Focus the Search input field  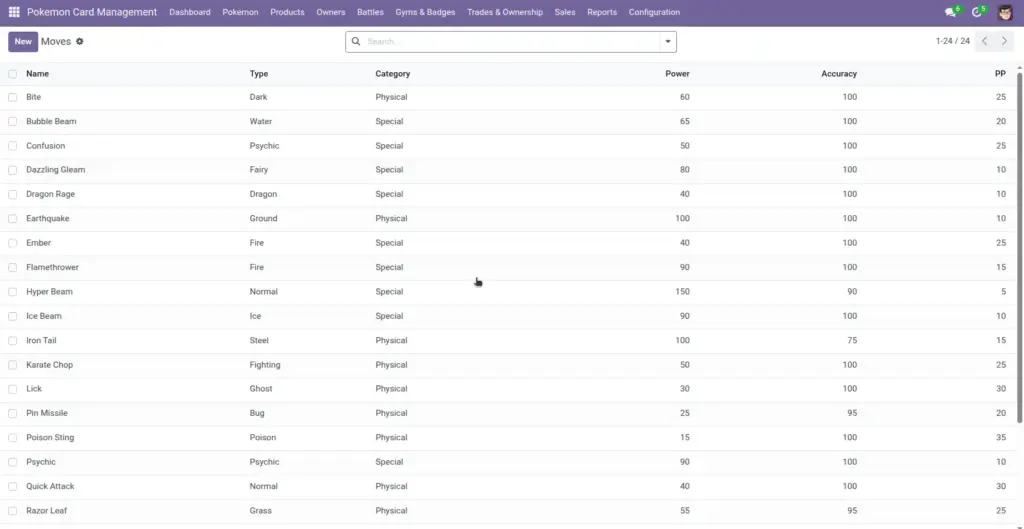pos(511,41)
